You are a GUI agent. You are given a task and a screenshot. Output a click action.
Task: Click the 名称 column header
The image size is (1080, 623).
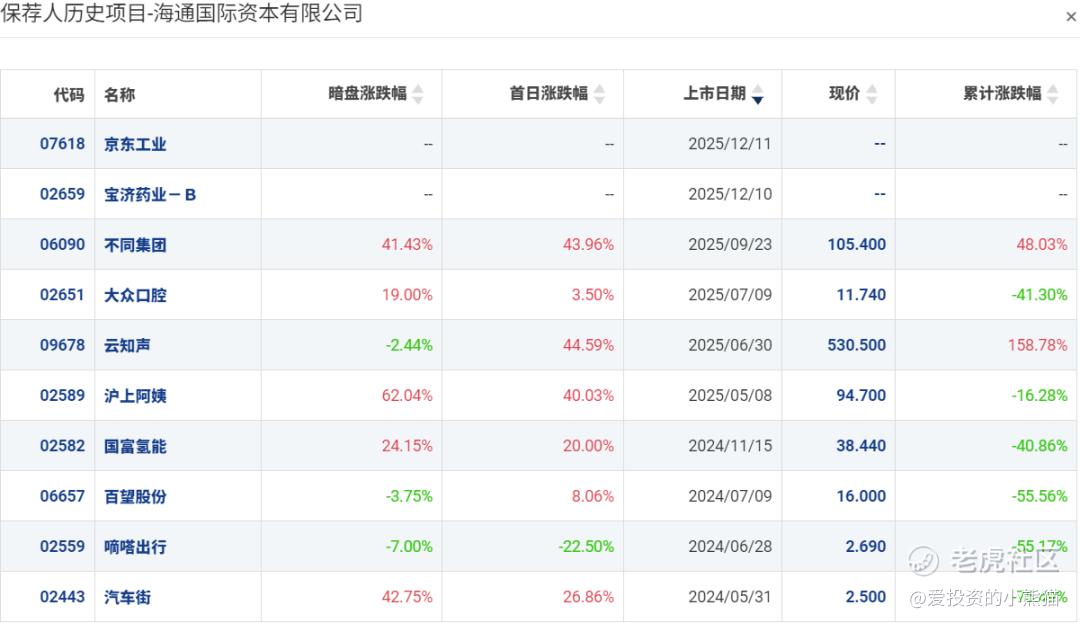click(119, 94)
